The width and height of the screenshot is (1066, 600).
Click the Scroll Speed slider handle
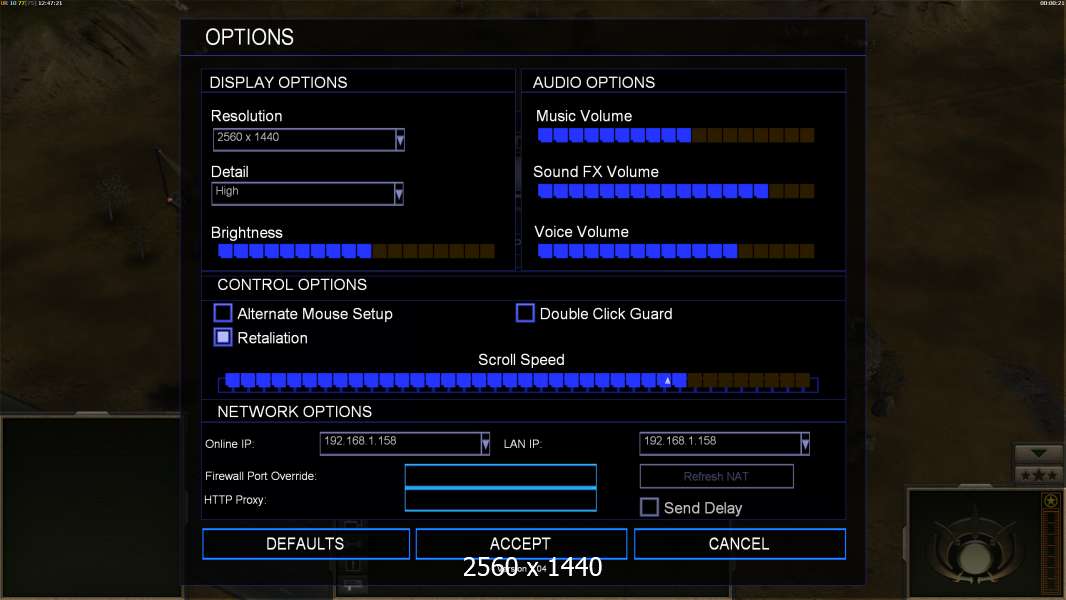pyautogui.click(x=668, y=381)
